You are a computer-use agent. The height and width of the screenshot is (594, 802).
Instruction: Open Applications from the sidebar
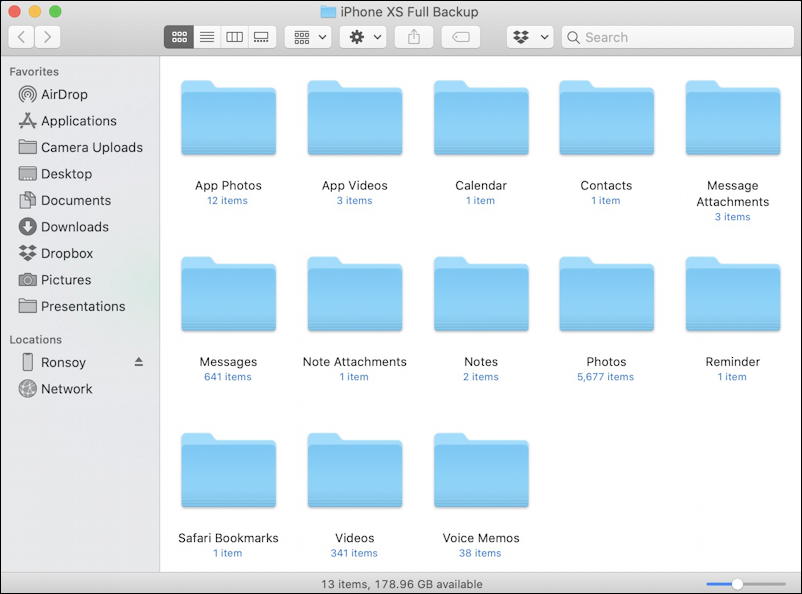[x=68, y=121]
